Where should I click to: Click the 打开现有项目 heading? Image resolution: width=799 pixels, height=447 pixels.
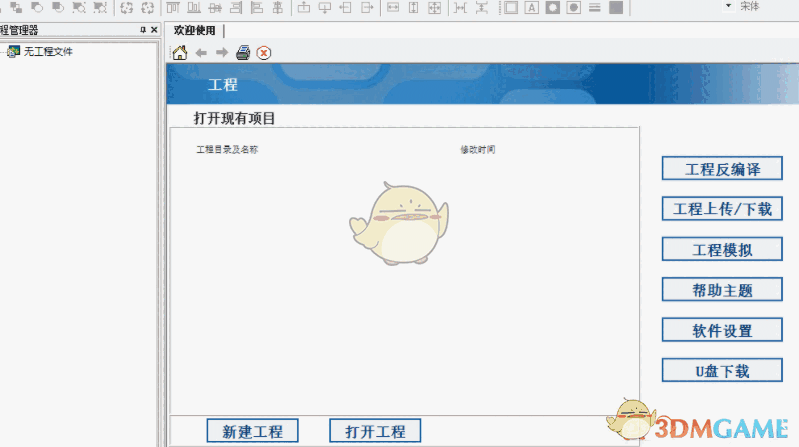pyautogui.click(x=234, y=118)
